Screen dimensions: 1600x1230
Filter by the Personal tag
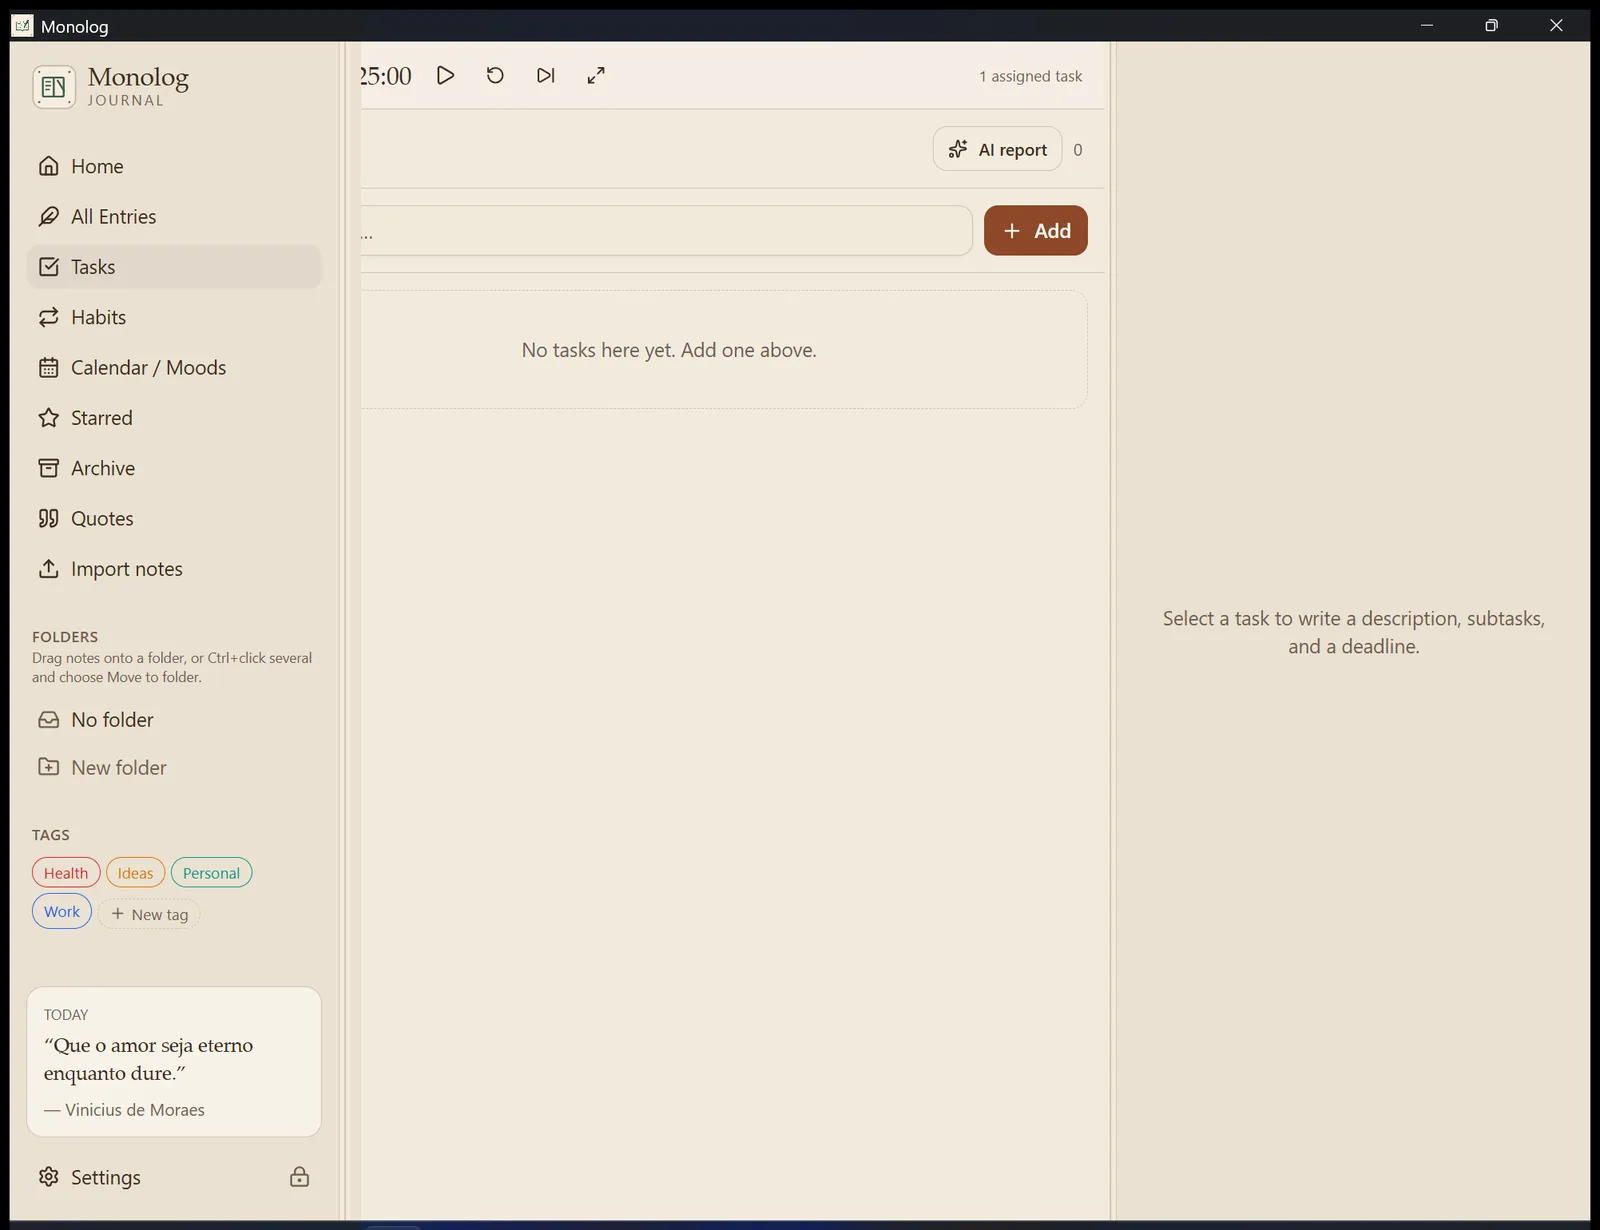pos(211,873)
